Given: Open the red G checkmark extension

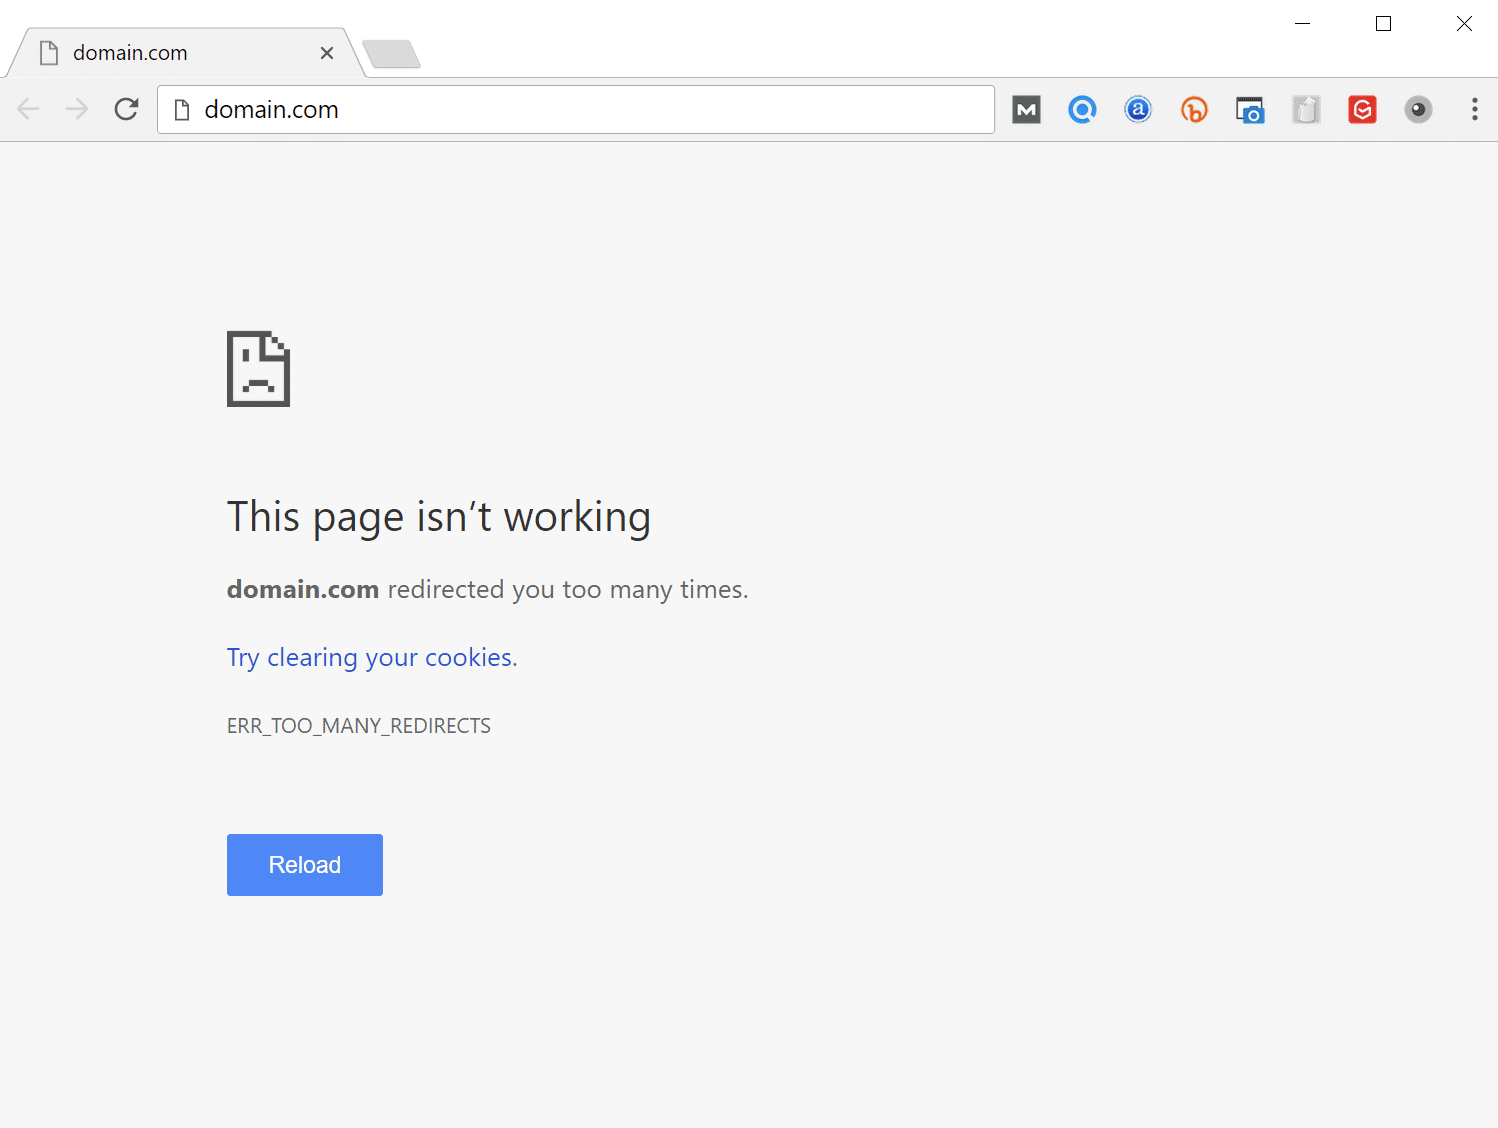Looking at the screenshot, I should coord(1362,110).
